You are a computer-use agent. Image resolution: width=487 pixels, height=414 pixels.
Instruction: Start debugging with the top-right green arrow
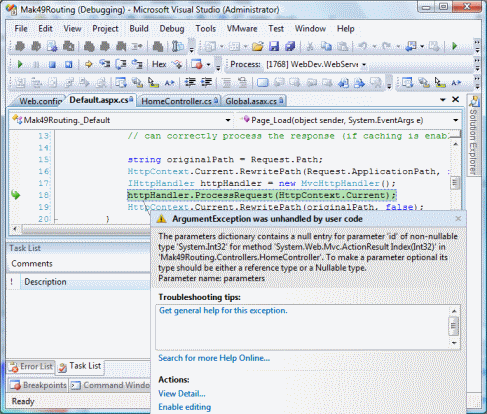454,46
